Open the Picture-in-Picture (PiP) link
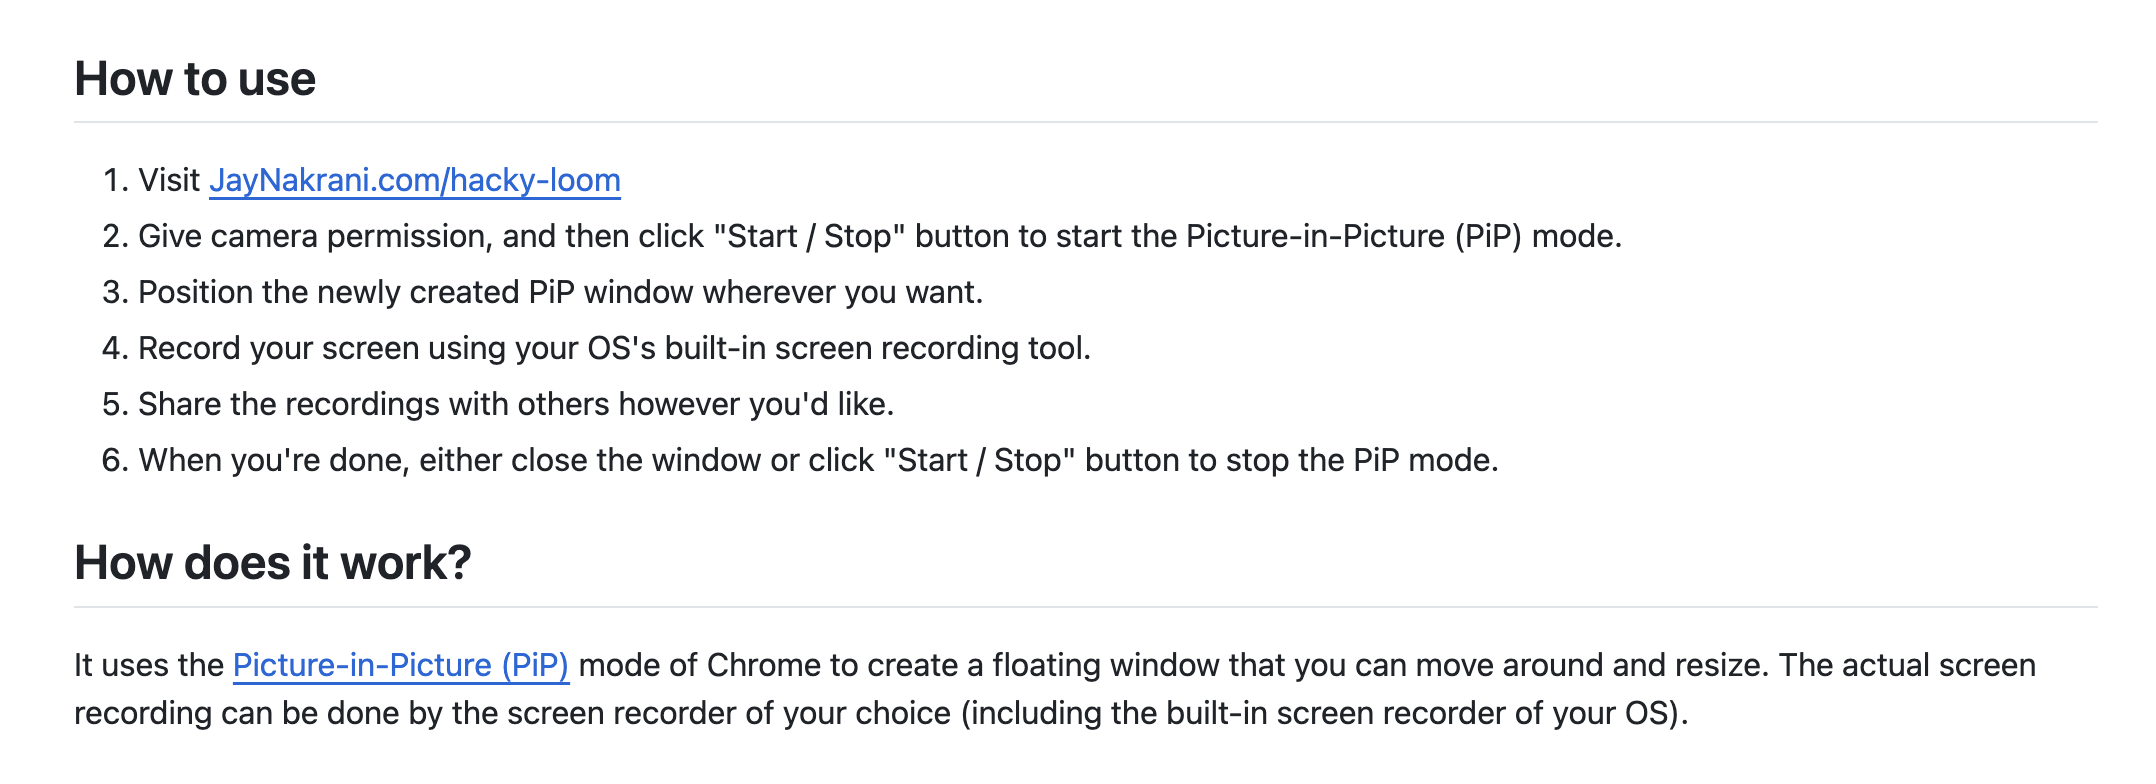This screenshot has width=2156, height=784. coord(401,665)
